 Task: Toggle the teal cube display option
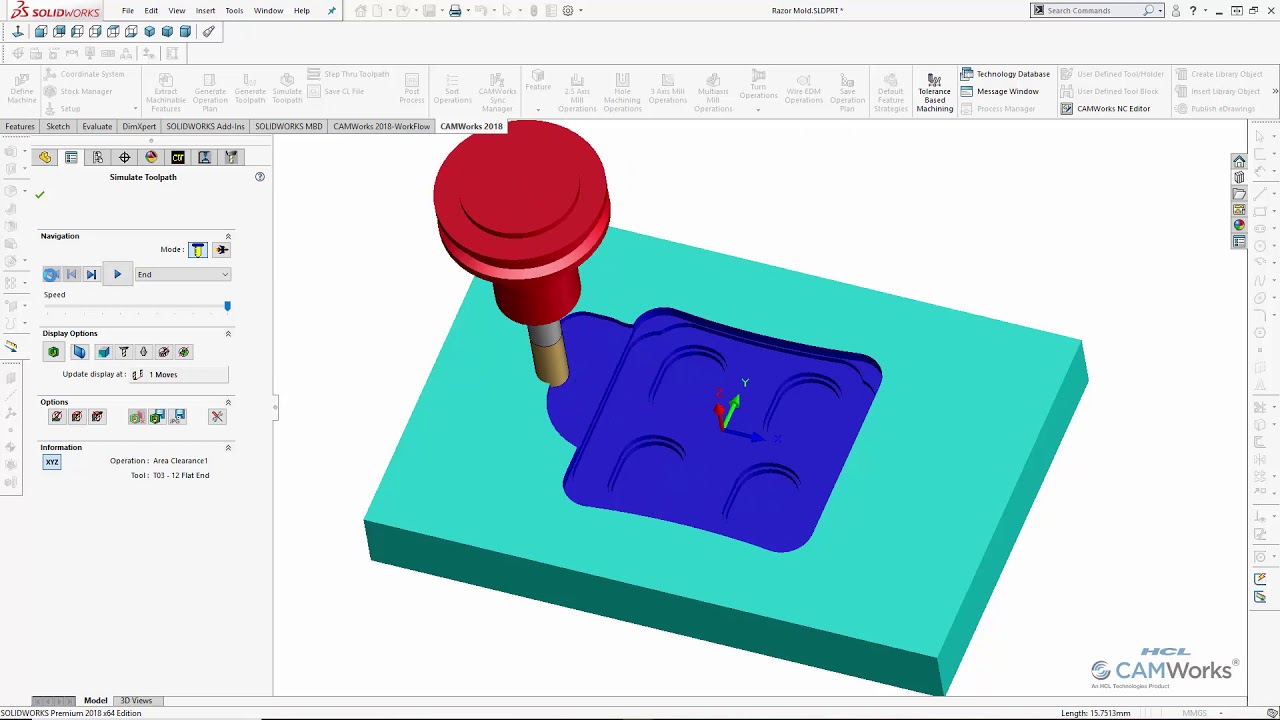coord(104,352)
